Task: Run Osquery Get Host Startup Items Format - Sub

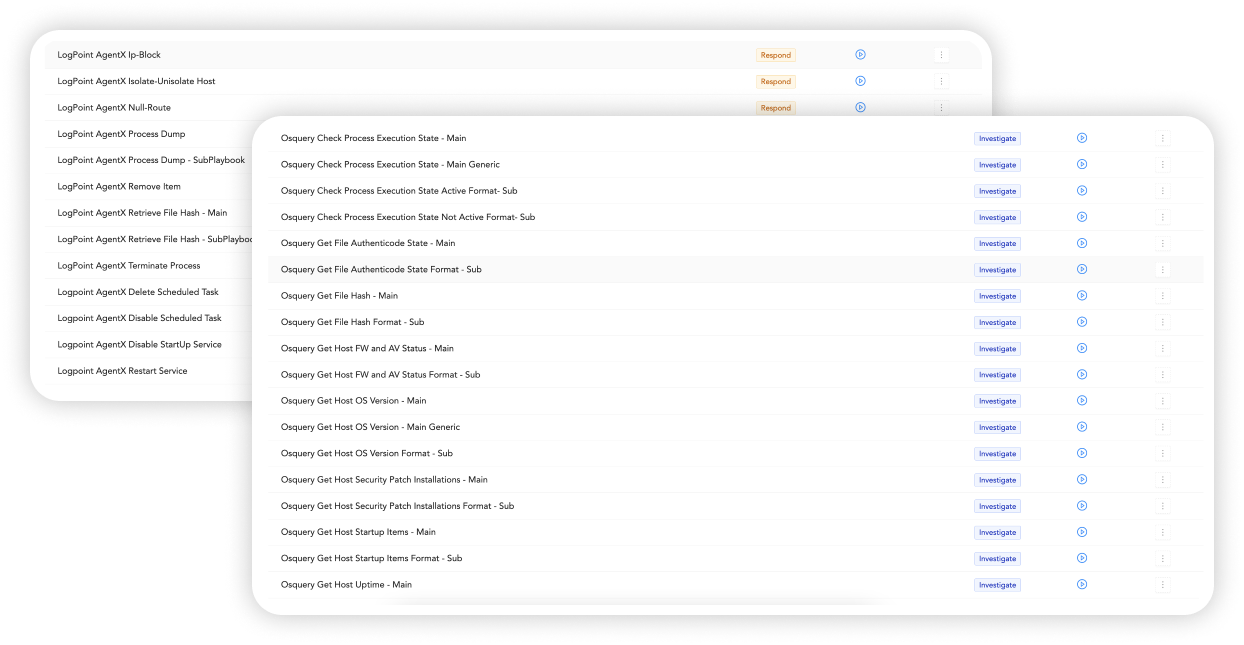Action: pyautogui.click(x=1082, y=558)
